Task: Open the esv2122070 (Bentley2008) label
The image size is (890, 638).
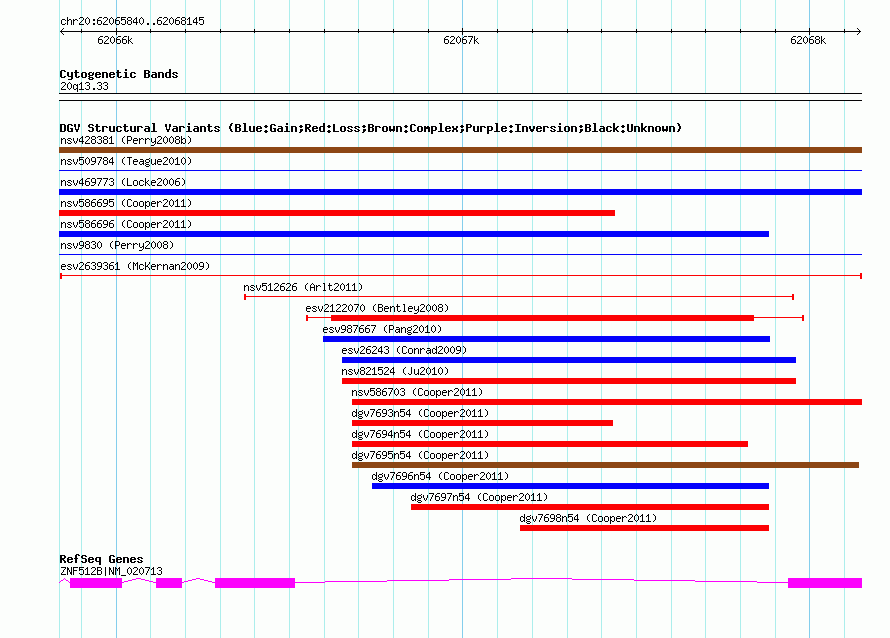Action: pos(377,308)
